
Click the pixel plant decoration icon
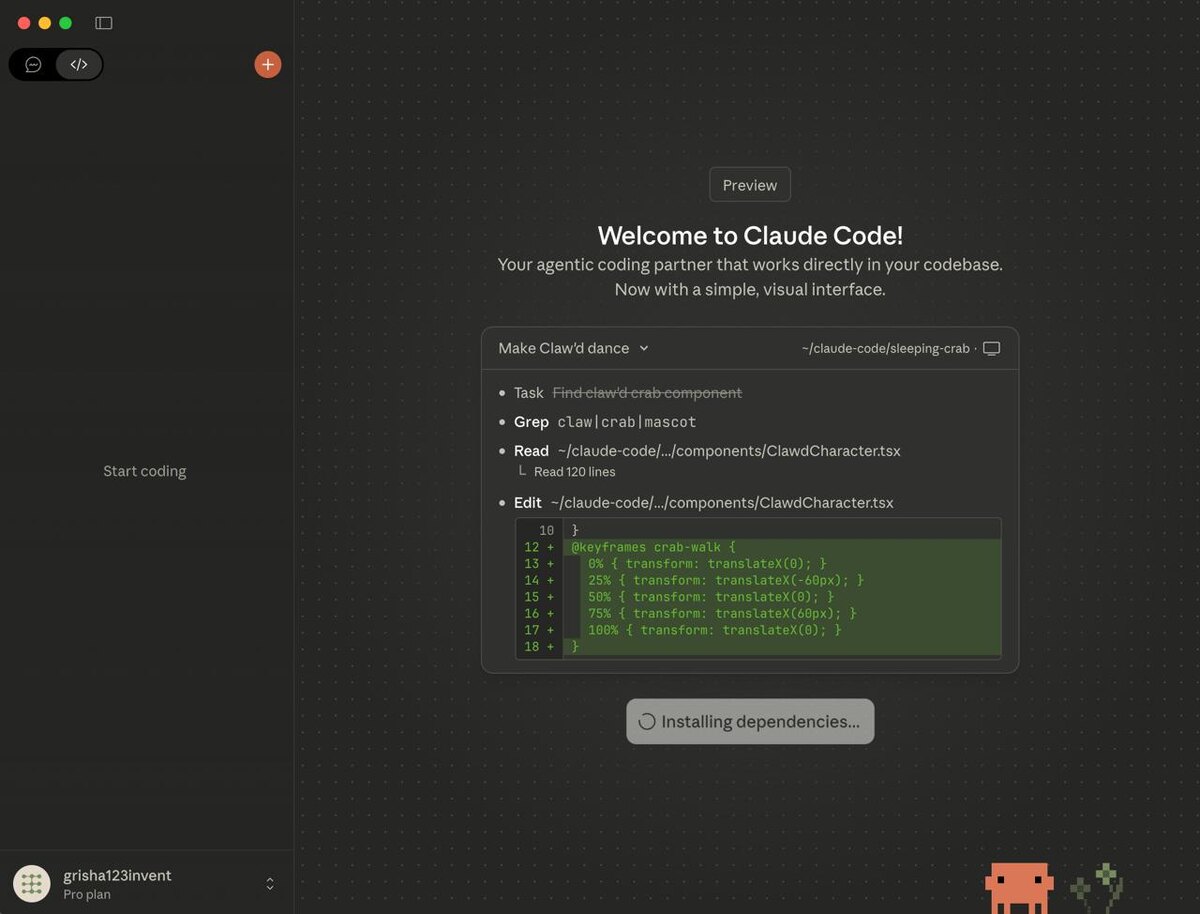pos(1096,886)
